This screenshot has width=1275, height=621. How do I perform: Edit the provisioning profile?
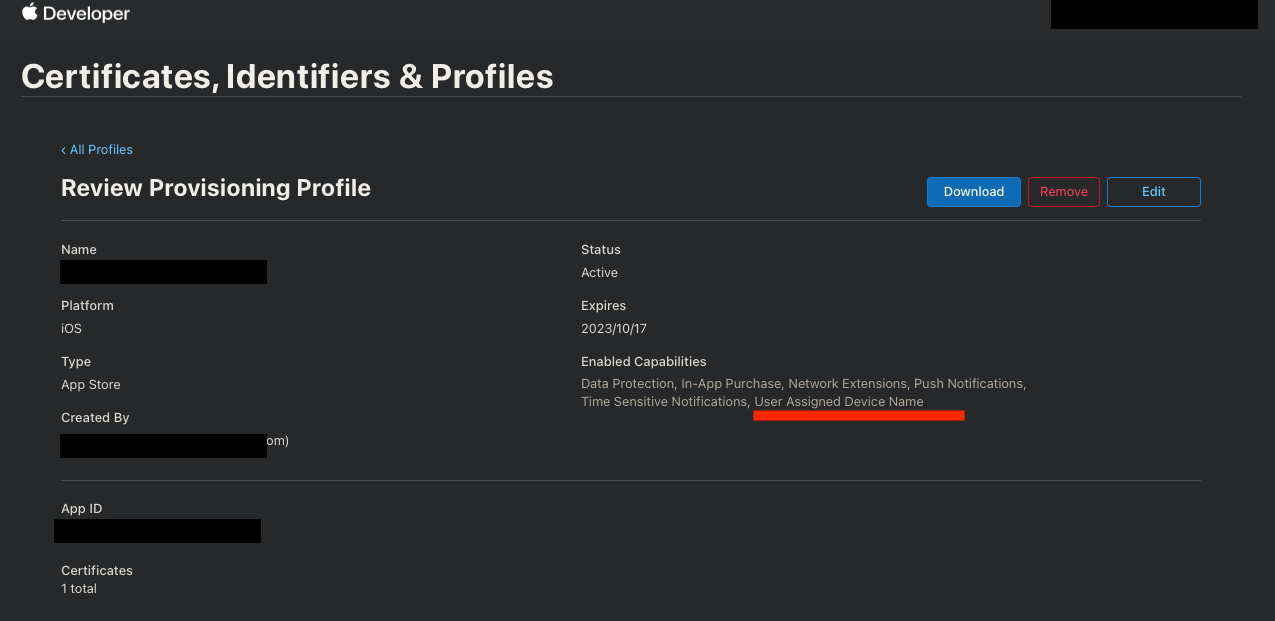click(x=1153, y=192)
